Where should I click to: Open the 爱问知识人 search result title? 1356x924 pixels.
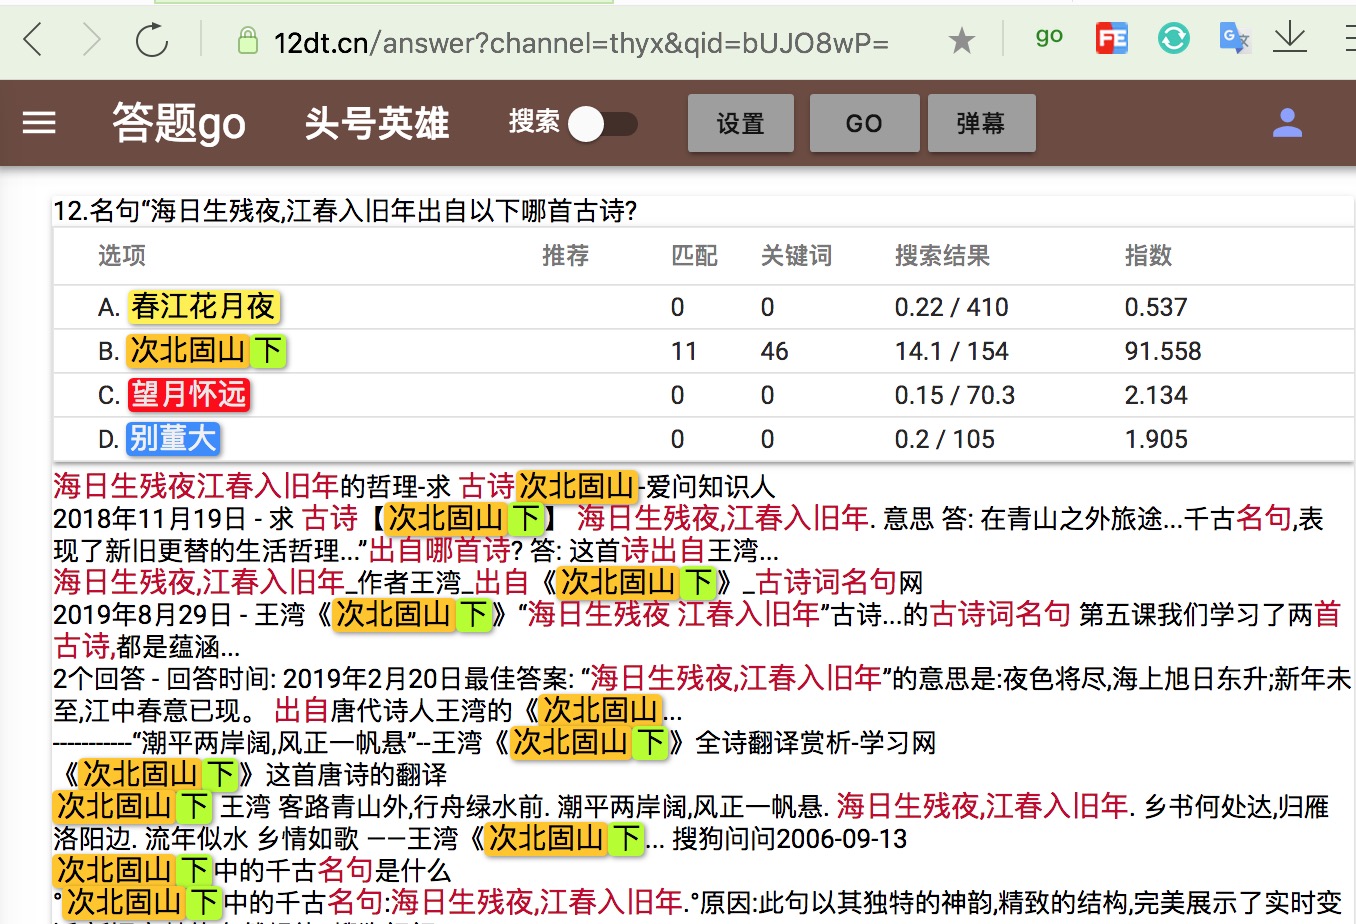pos(414,486)
